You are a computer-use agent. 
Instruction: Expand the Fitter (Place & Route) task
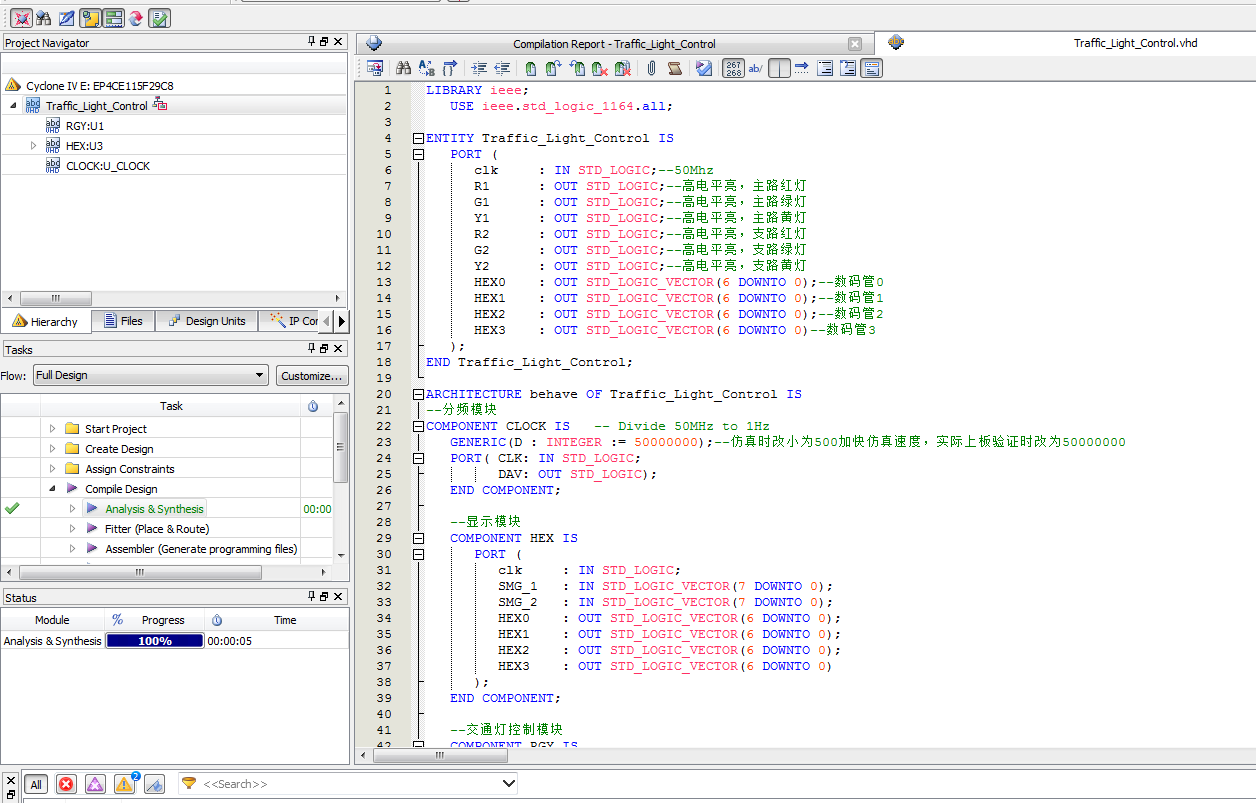[72, 529]
